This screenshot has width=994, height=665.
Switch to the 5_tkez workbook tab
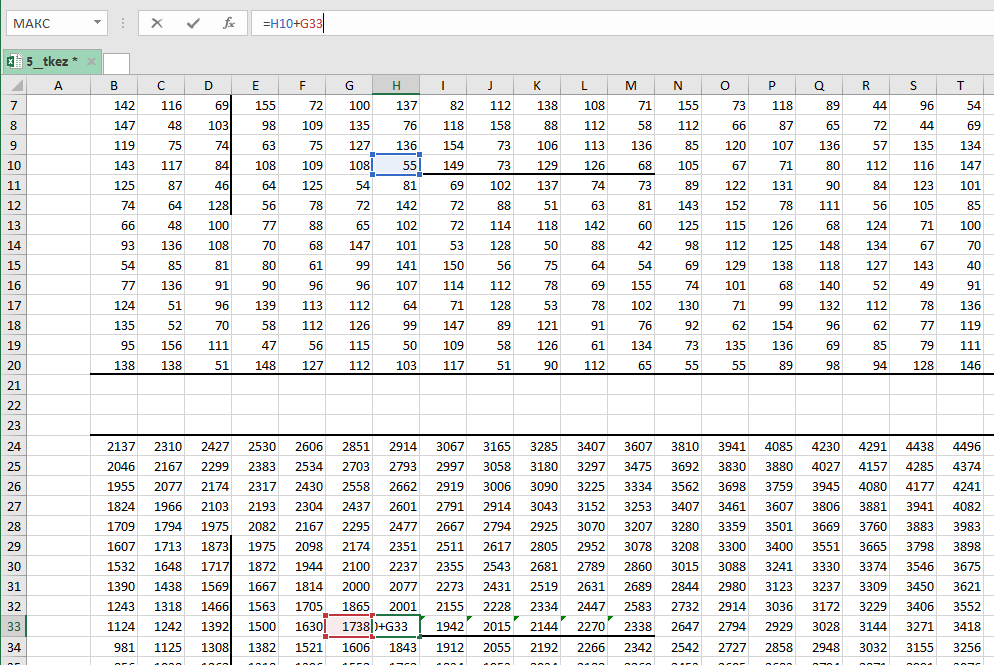pos(50,62)
